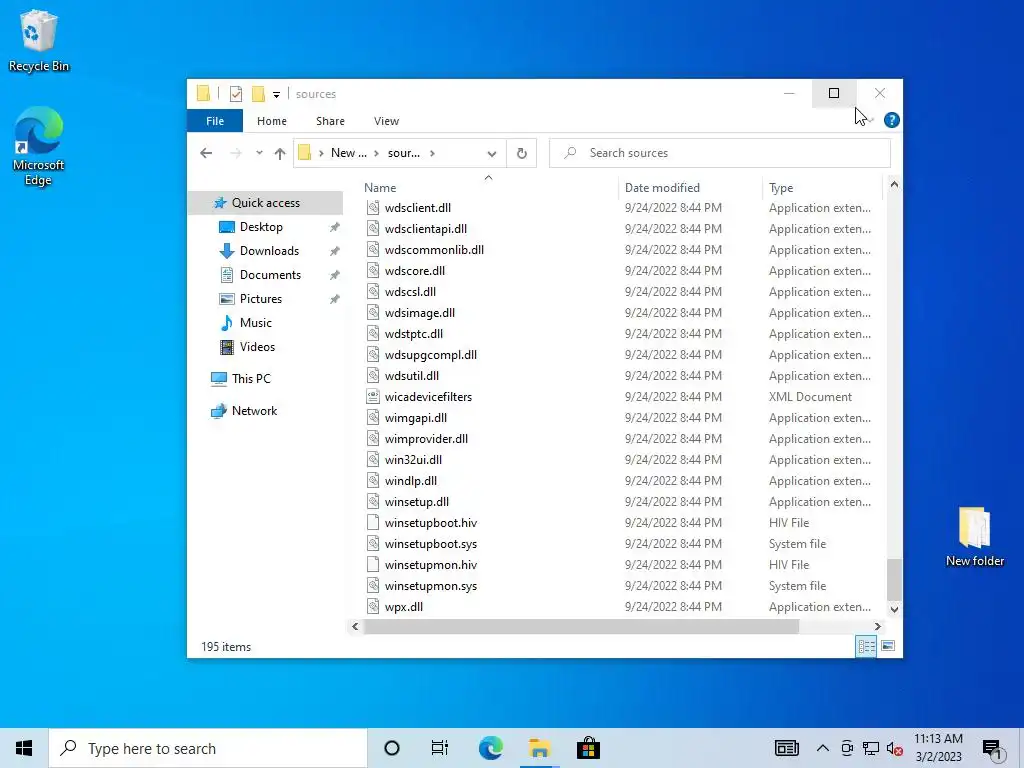The height and width of the screenshot is (768, 1024).
Task: Open the Explorer help icon
Action: pos(891,120)
